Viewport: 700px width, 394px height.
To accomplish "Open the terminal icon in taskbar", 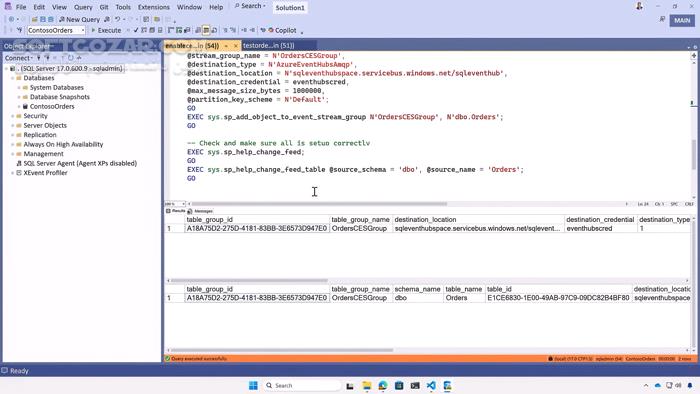I will click(415, 386).
